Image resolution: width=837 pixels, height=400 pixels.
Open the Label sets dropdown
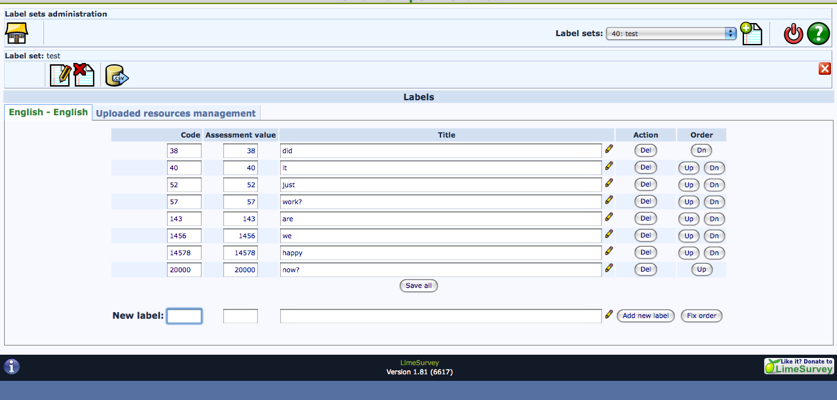(670, 33)
